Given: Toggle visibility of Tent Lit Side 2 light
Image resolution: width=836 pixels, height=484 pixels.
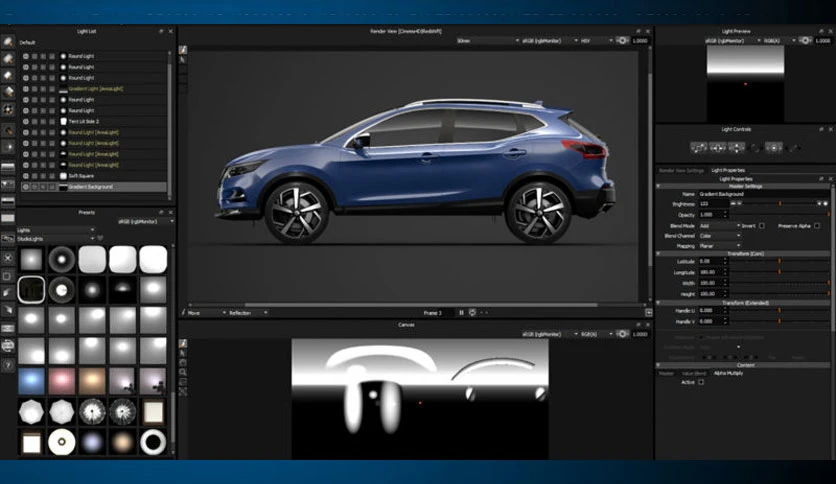Looking at the screenshot, I should 25,122.
